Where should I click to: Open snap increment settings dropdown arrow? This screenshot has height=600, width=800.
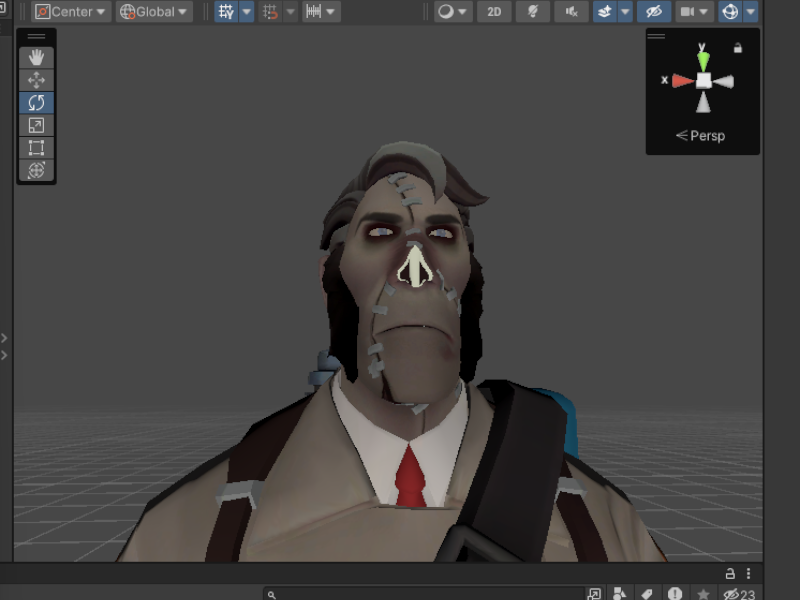click(331, 12)
